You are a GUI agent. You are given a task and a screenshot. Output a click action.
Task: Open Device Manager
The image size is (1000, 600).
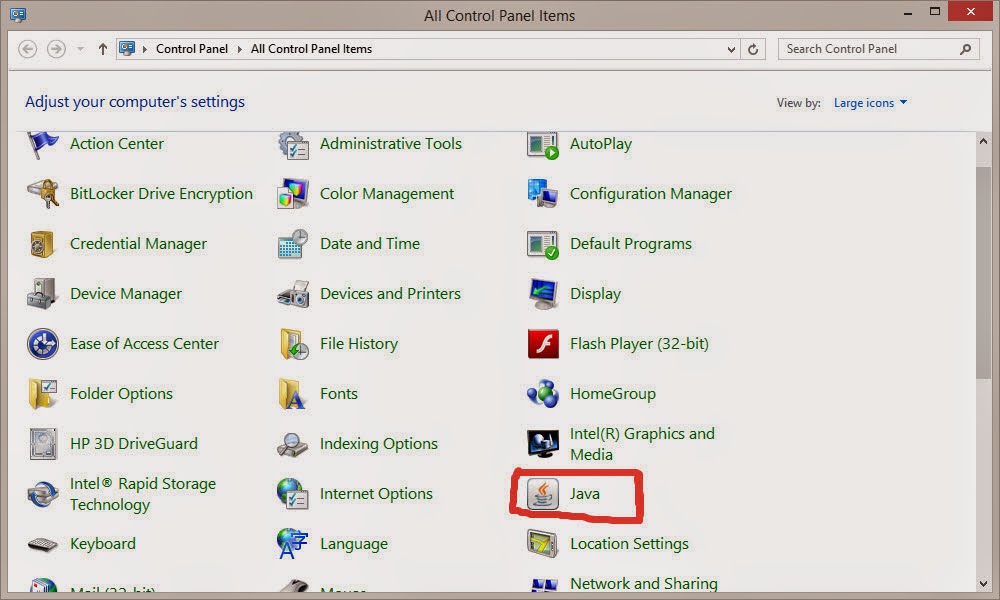pos(125,293)
